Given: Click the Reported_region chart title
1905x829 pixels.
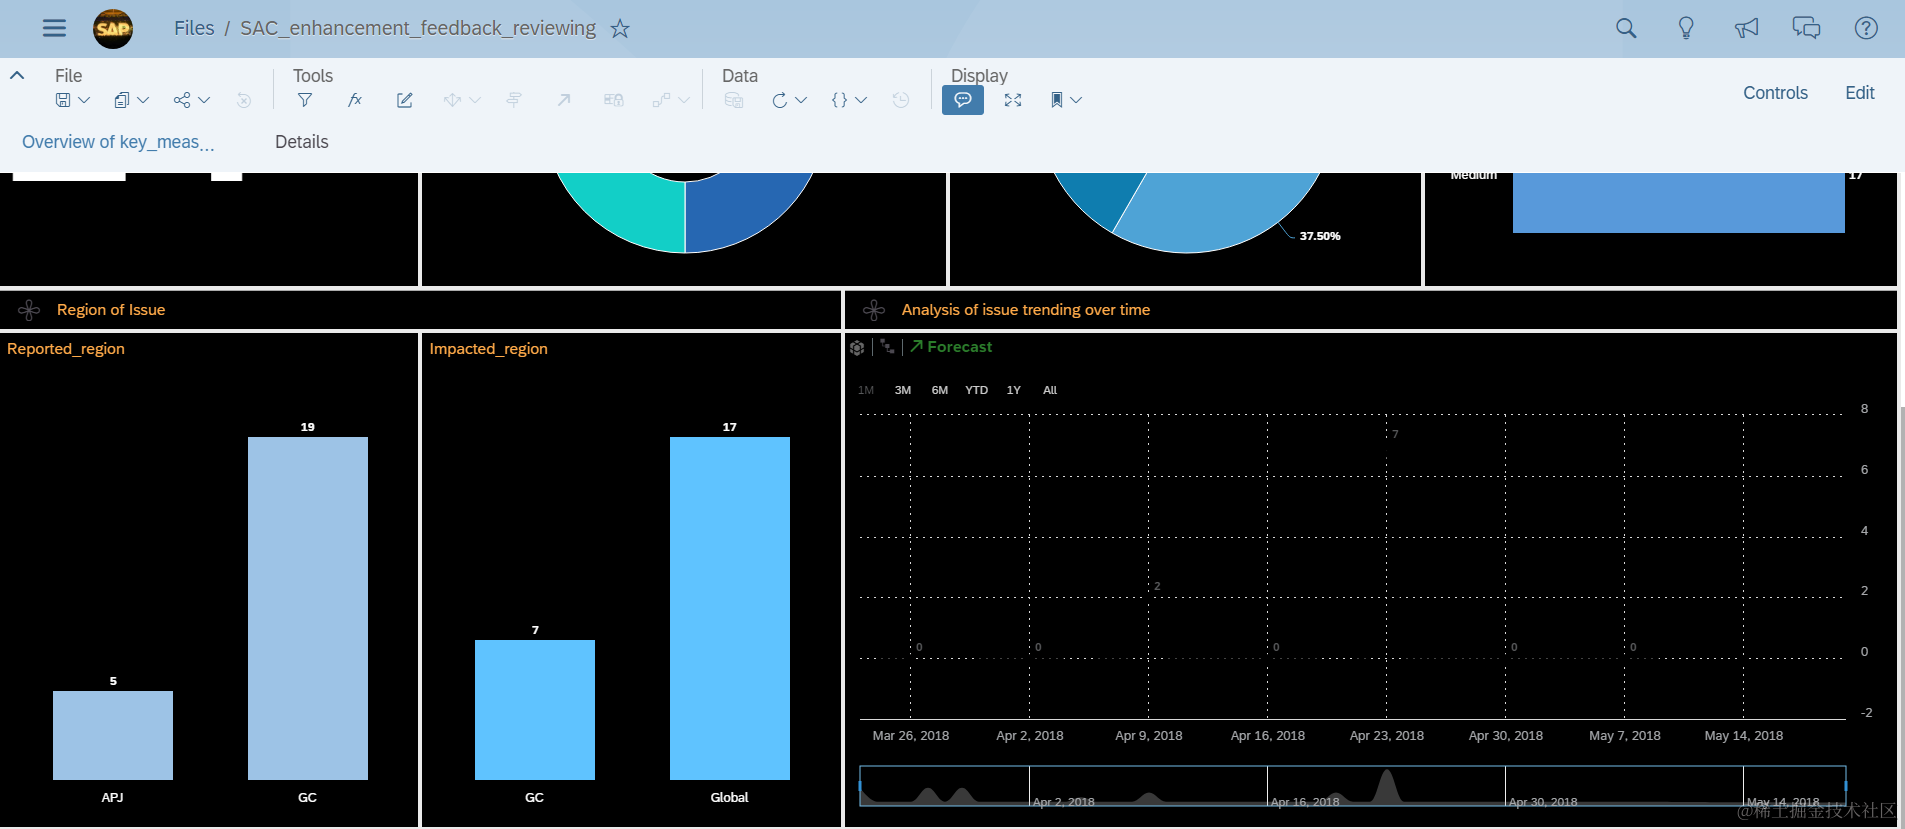Looking at the screenshot, I should point(66,348).
